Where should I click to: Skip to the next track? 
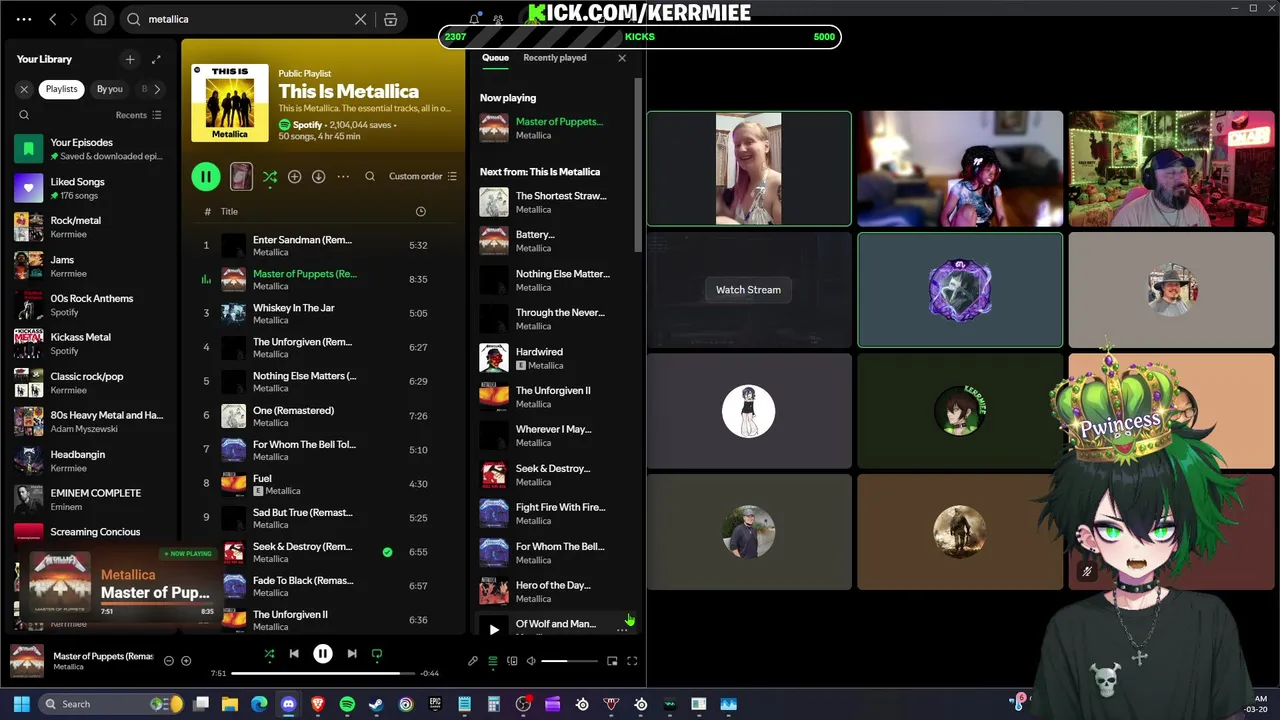(x=352, y=654)
